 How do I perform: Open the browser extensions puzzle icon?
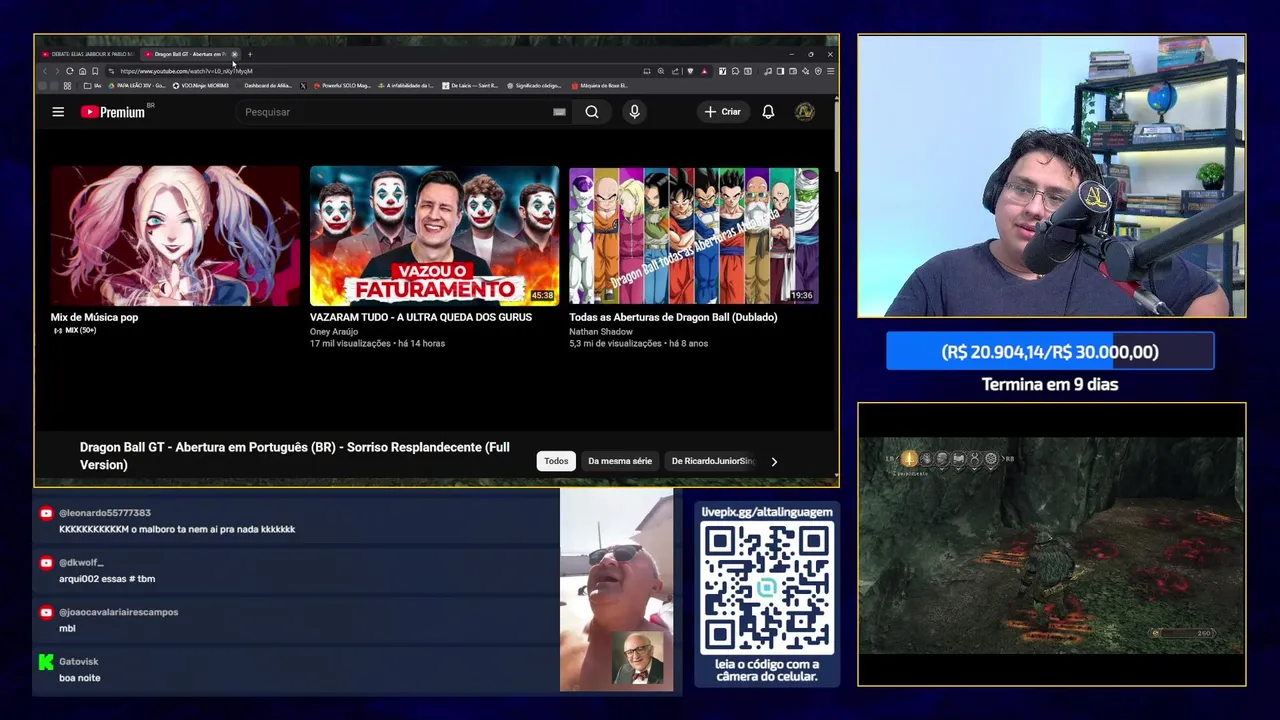(x=735, y=71)
